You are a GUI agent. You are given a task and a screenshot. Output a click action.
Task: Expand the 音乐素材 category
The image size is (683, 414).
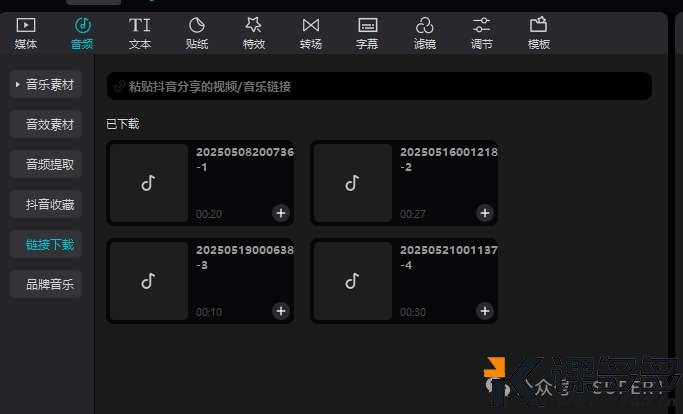[x=46, y=85]
